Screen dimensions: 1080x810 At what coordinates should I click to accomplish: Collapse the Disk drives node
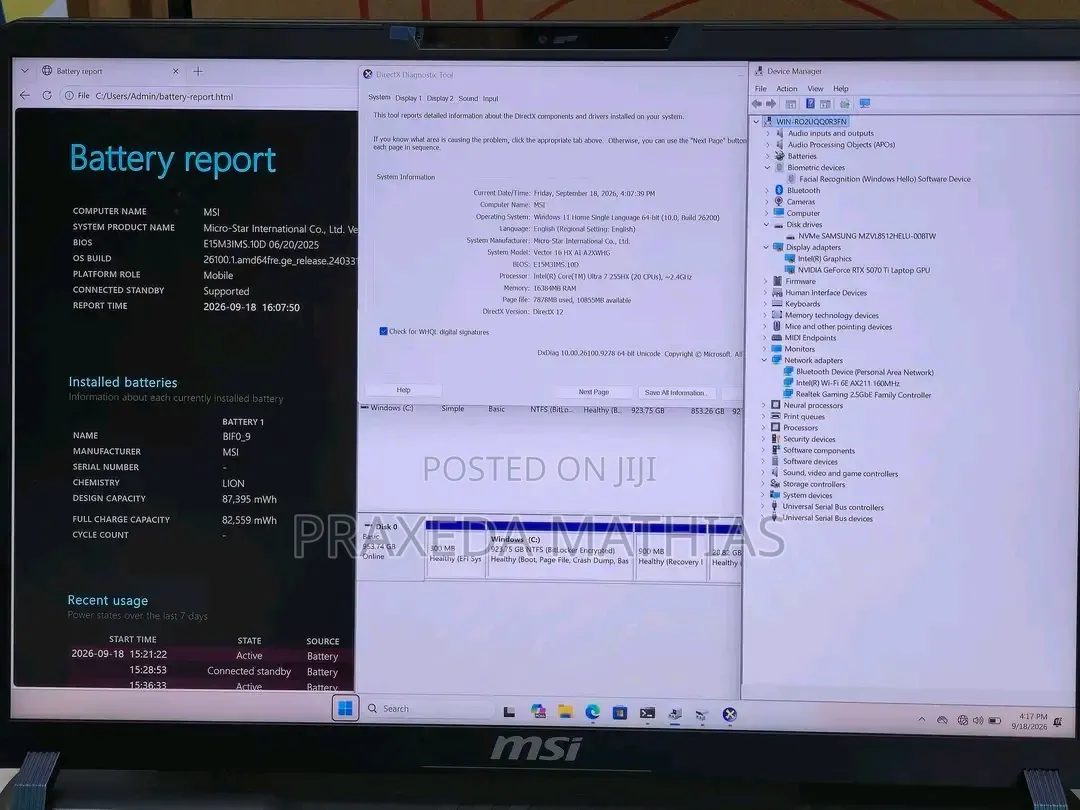point(767,225)
